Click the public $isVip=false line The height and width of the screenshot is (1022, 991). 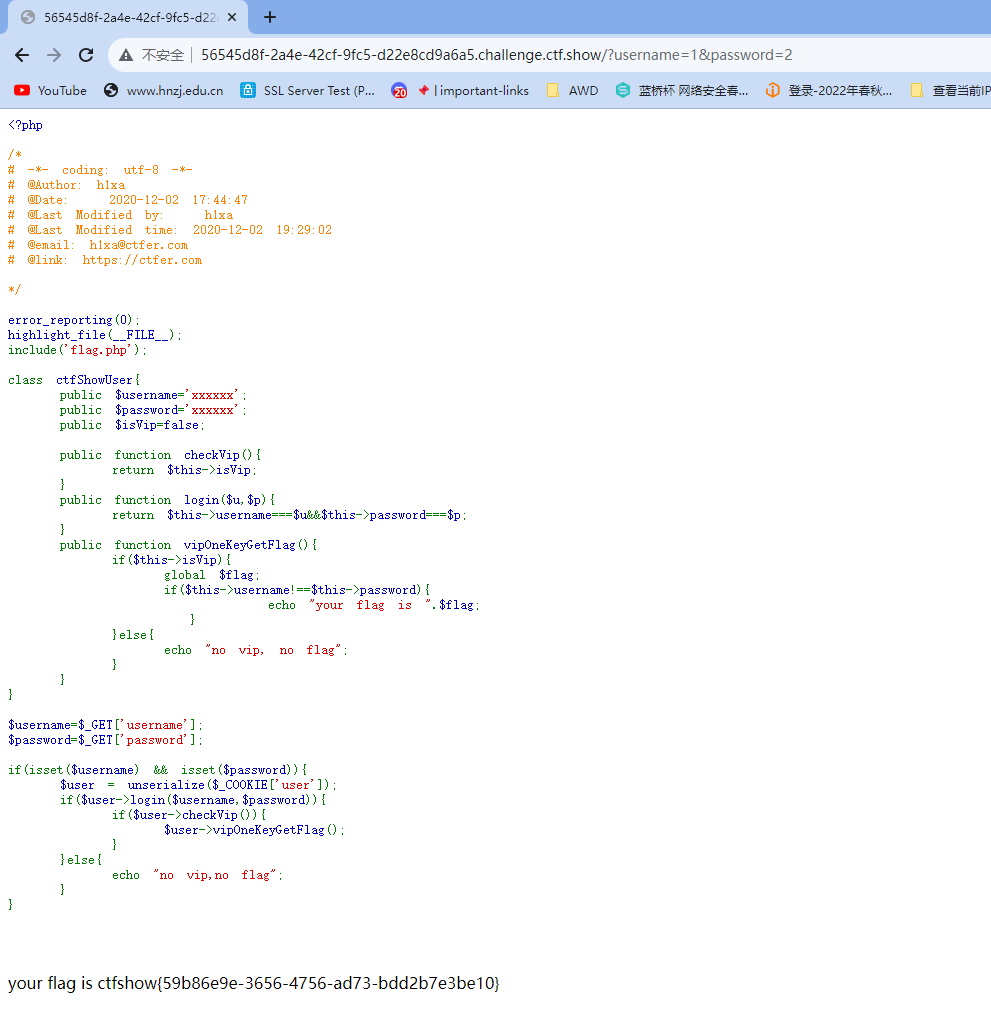(x=132, y=425)
